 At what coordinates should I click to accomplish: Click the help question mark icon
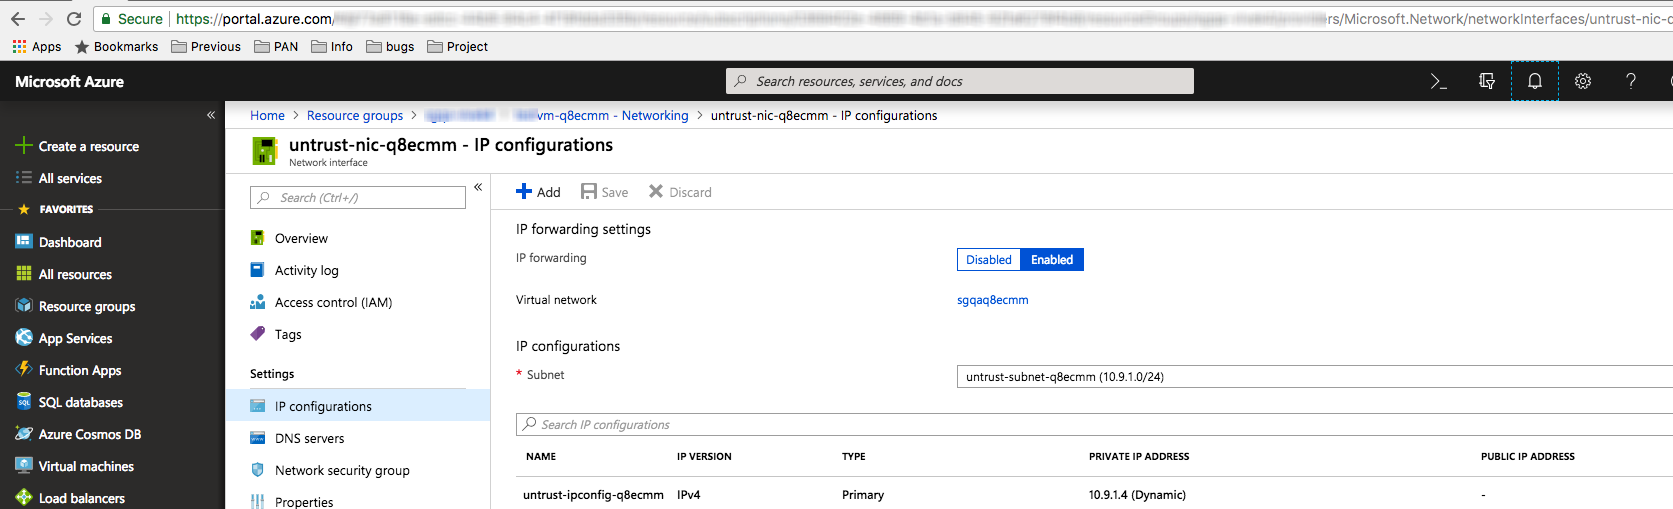click(x=1630, y=82)
